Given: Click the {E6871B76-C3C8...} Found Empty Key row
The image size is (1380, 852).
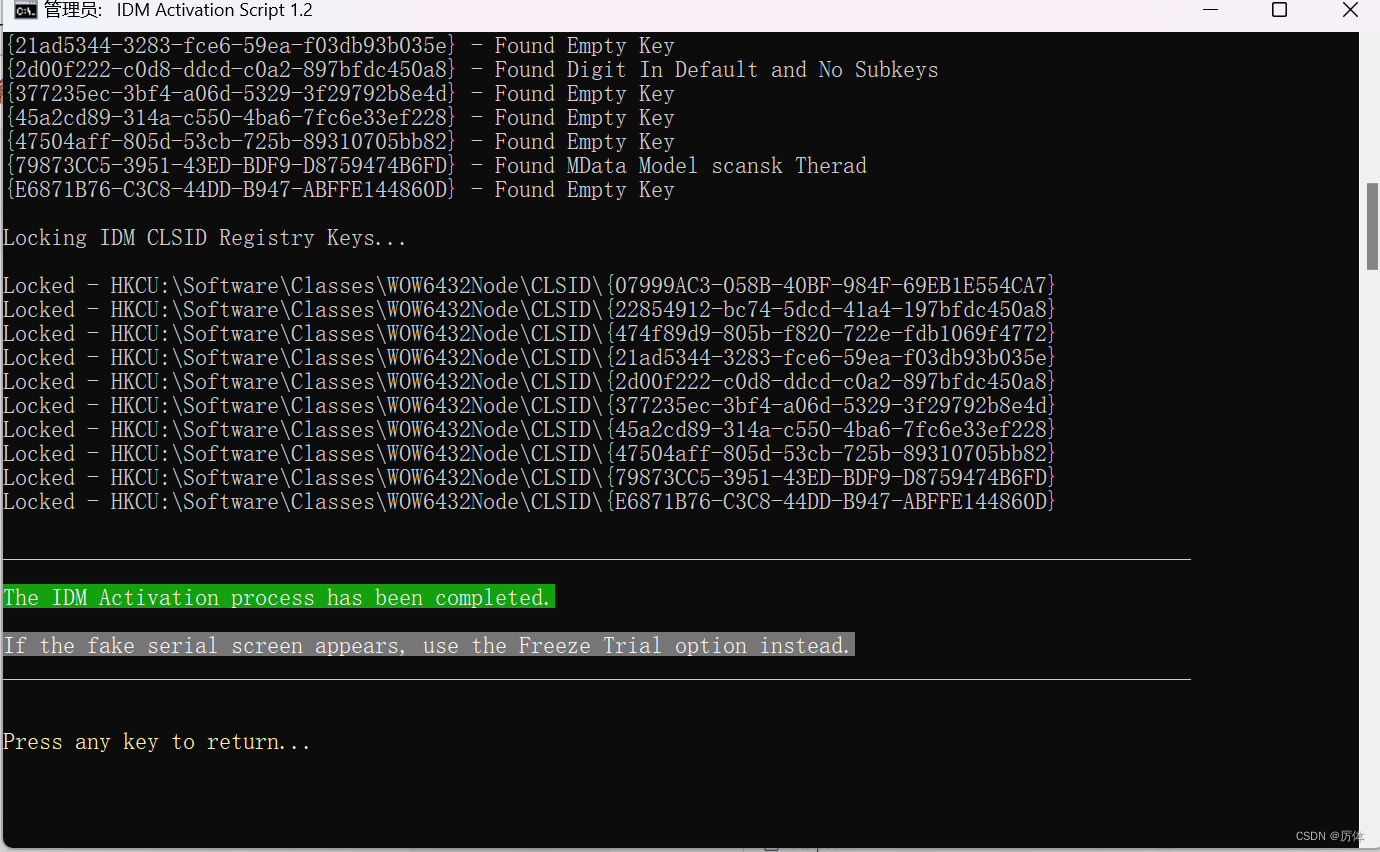Looking at the screenshot, I should click(340, 190).
